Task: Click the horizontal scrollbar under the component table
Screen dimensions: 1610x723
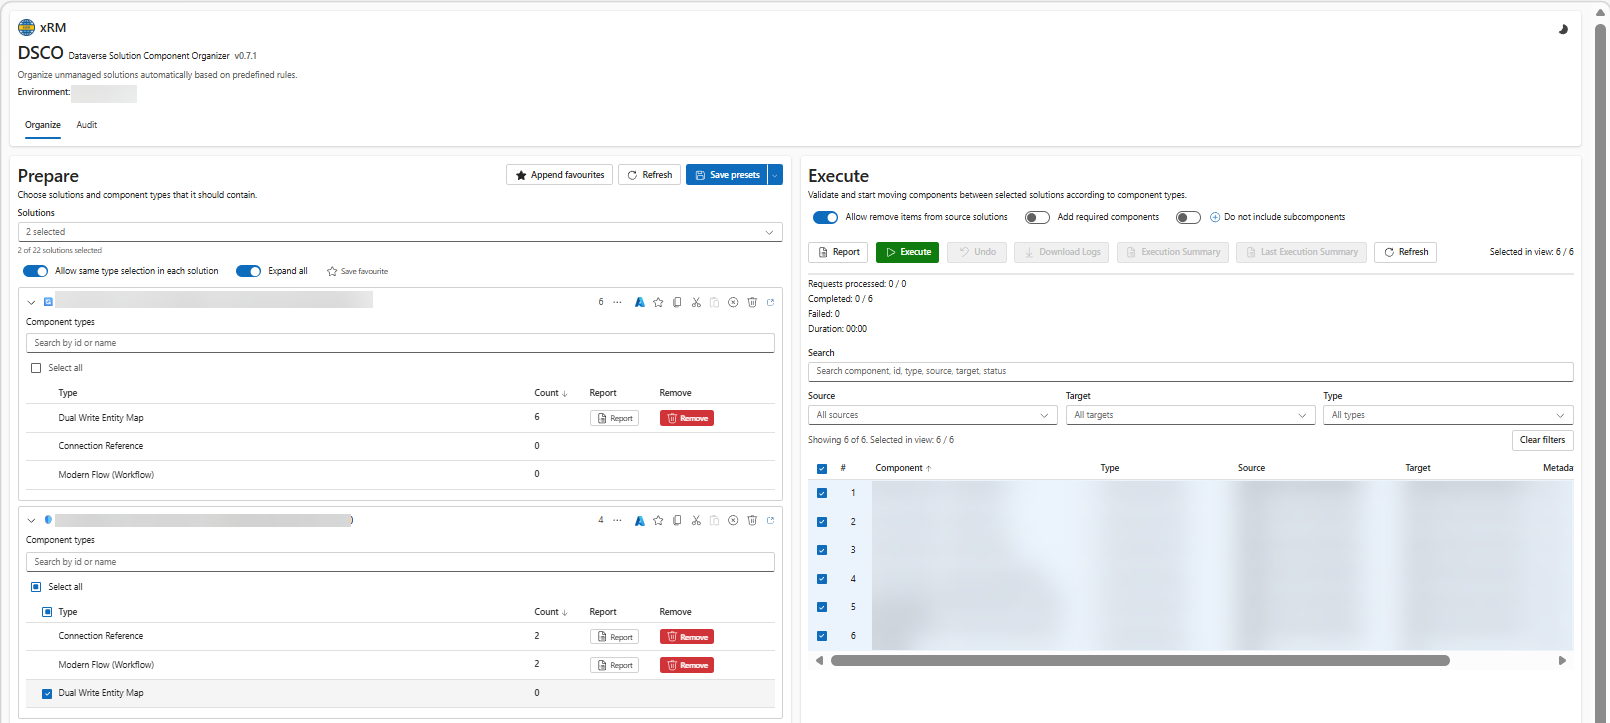Action: coord(1139,660)
